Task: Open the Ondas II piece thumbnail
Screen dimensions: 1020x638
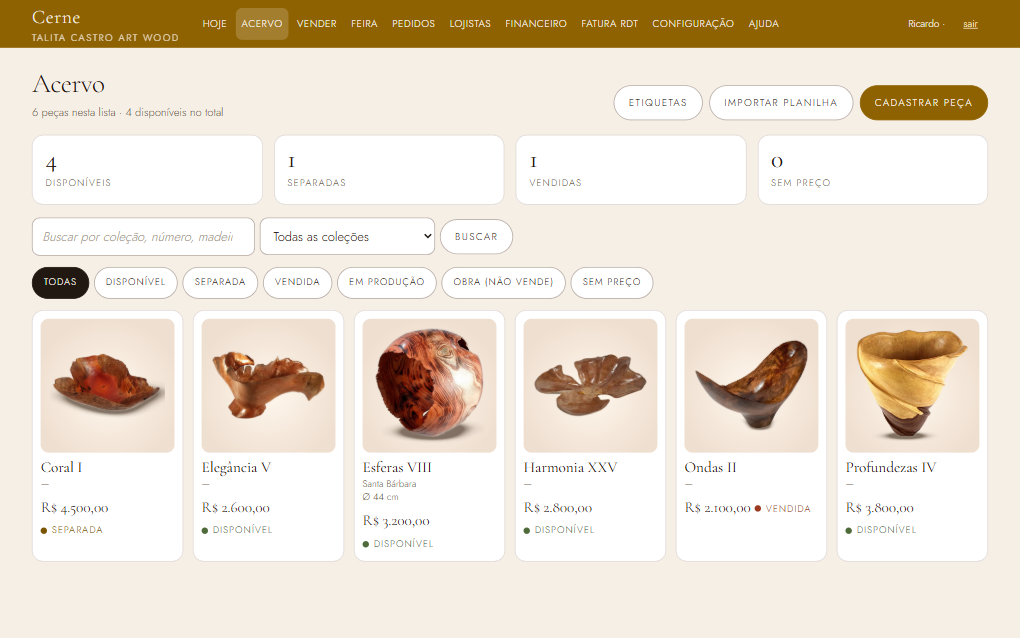Action: coord(751,386)
